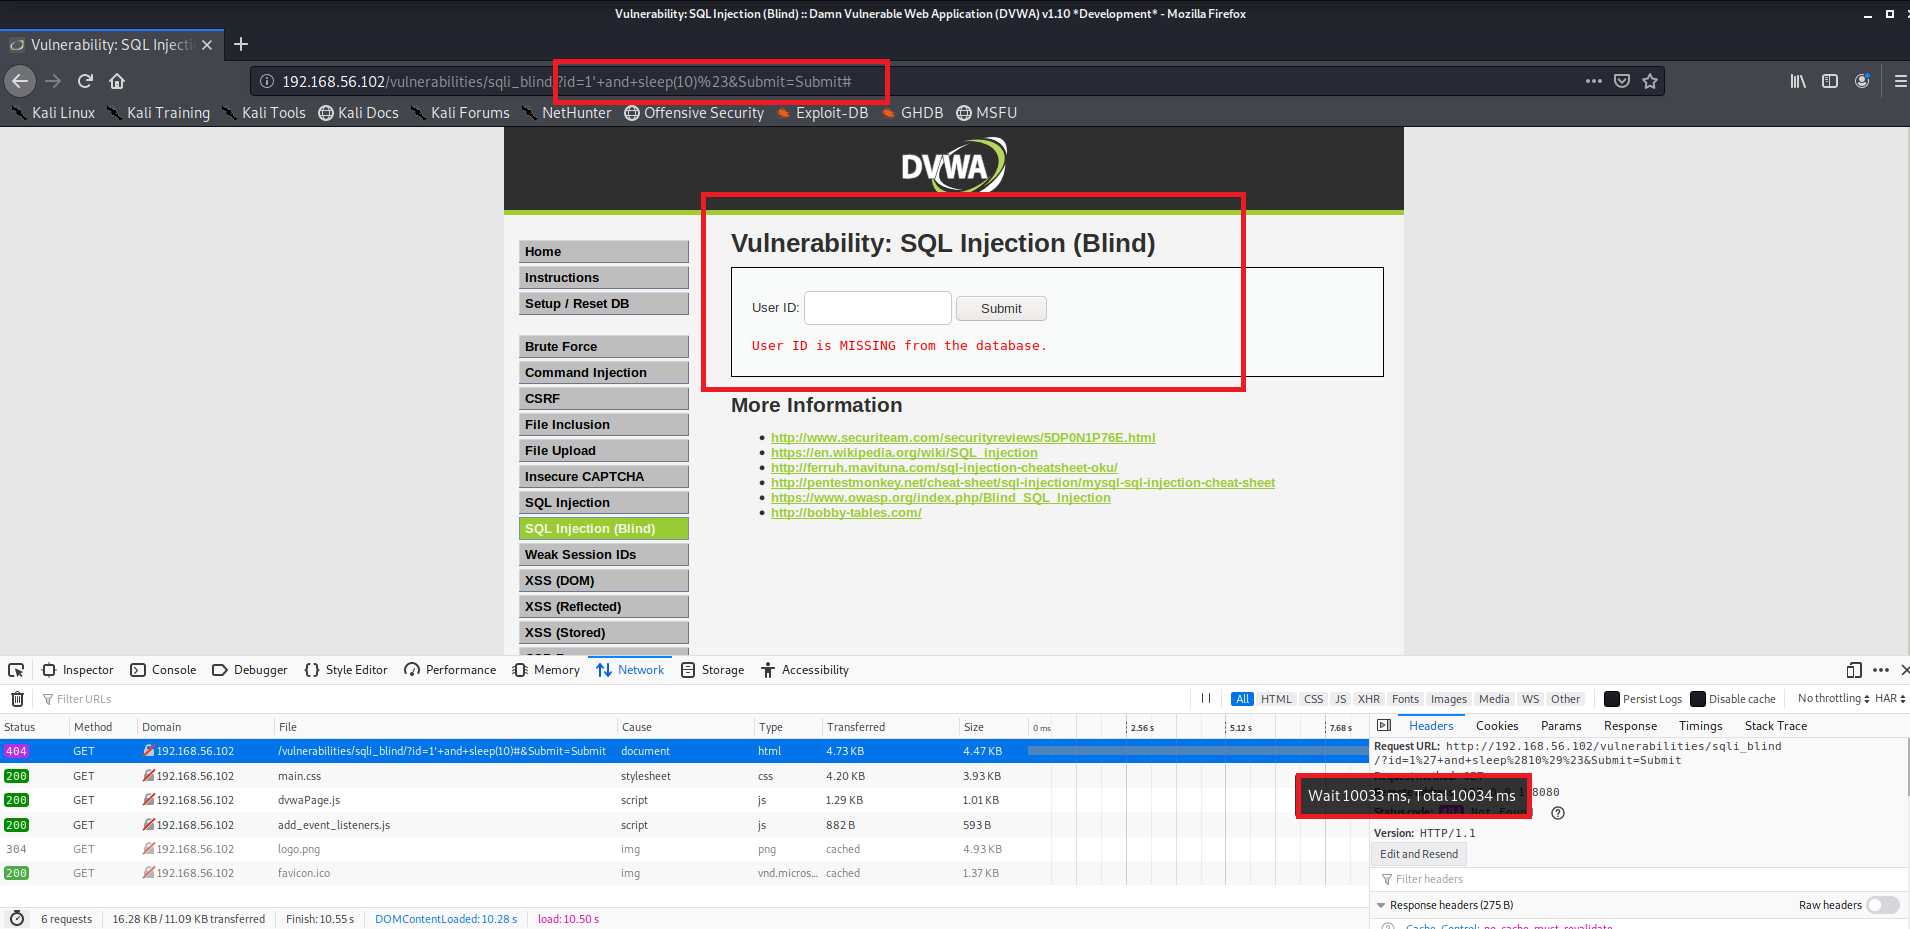Open the HAR export menu
Viewport: 1910px width, 929px height.
coord(1890,699)
